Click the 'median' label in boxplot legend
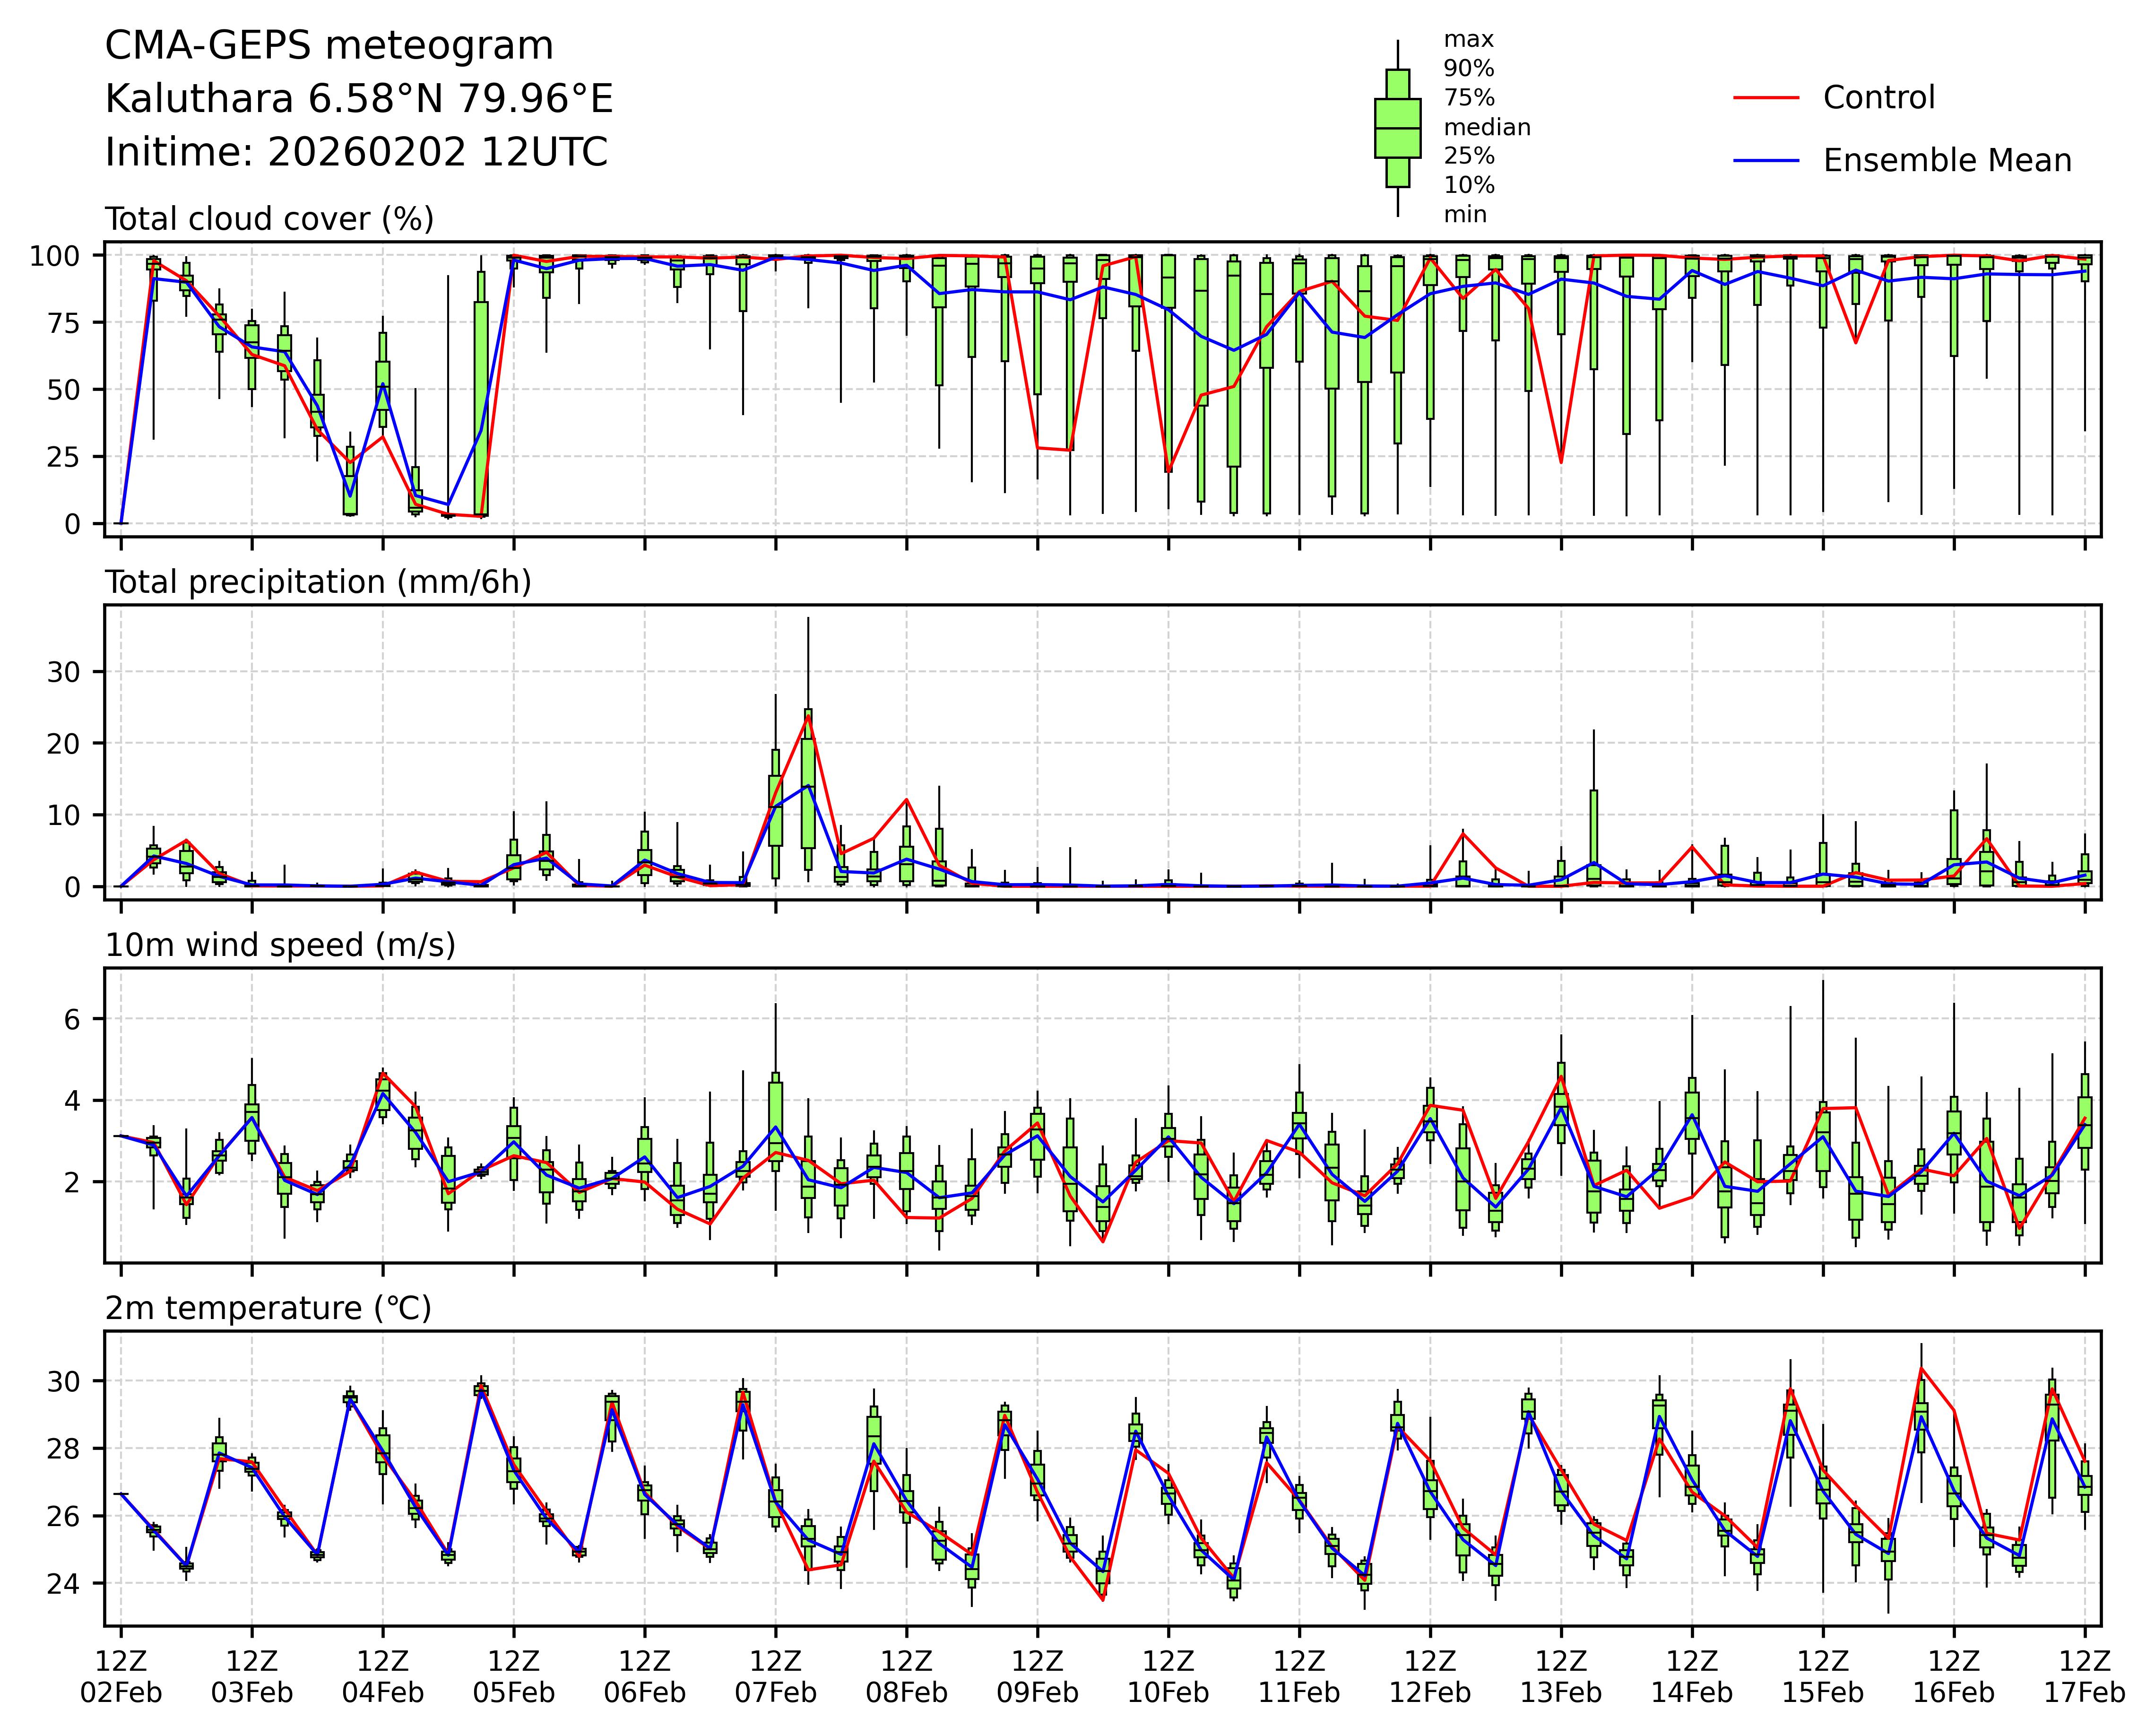The image size is (2155, 1736). [1486, 128]
